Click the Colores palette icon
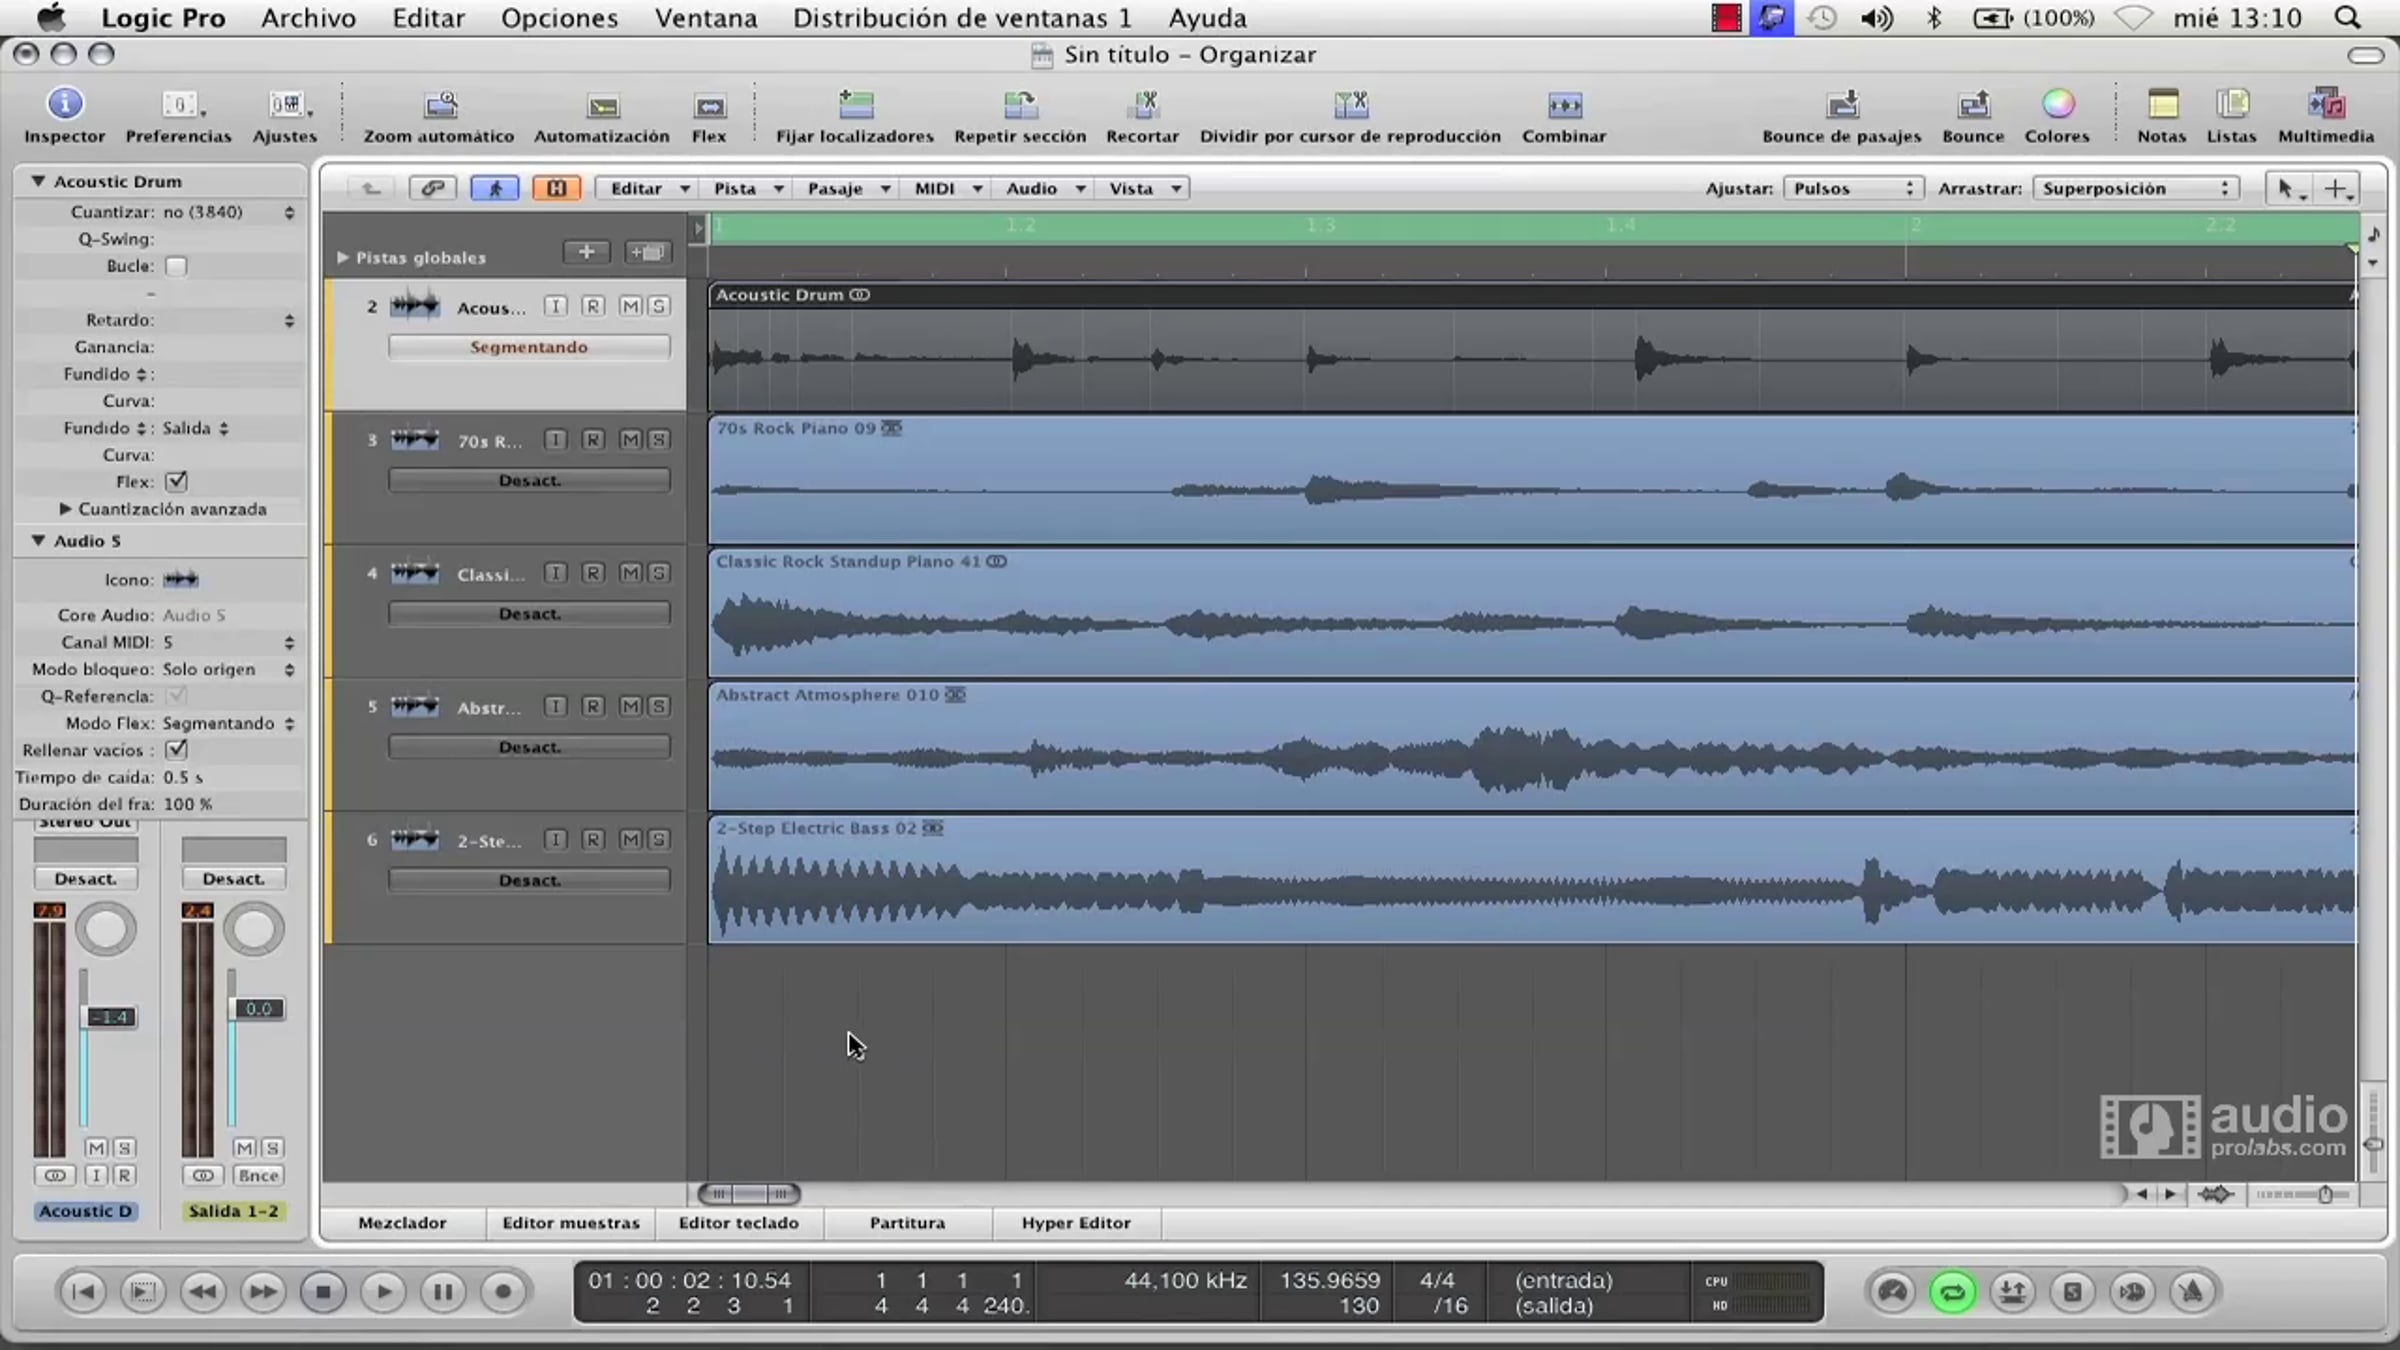 pyautogui.click(x=2057, y=104)
